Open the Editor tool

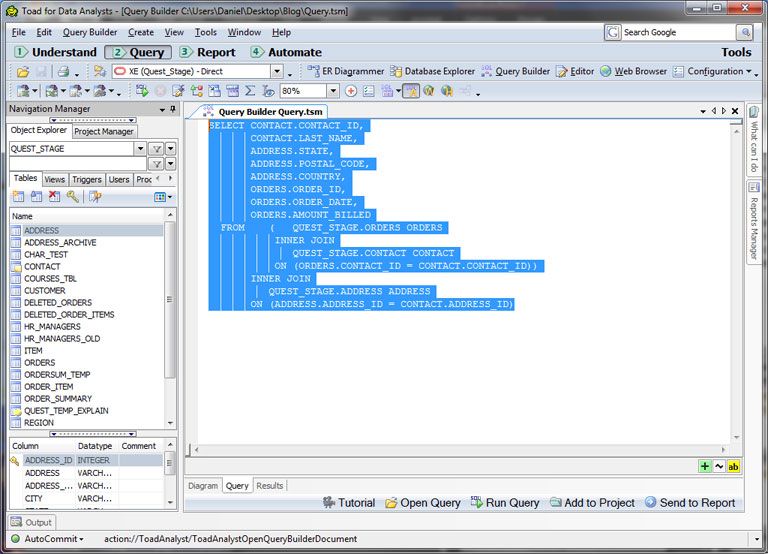575,72
